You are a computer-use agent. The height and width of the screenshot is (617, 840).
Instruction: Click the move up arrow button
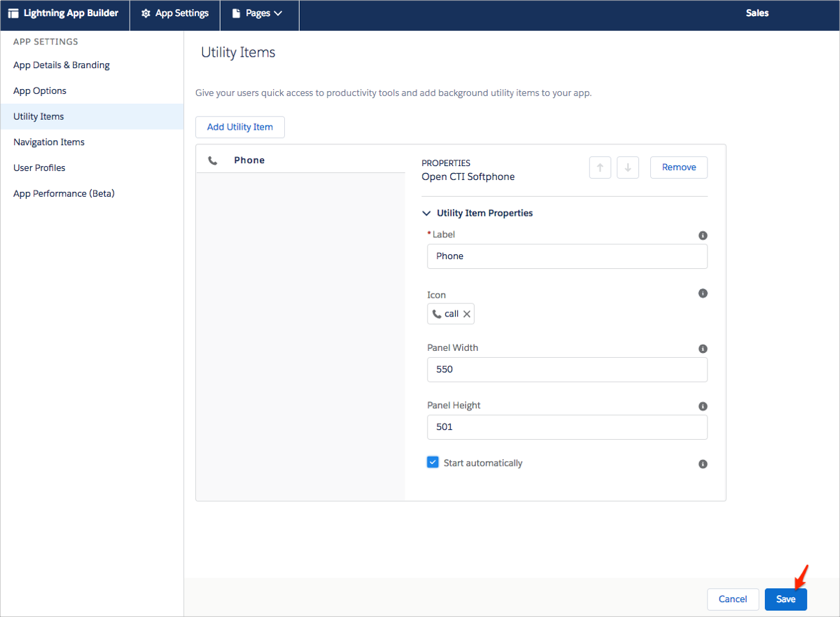pos(600,168)
